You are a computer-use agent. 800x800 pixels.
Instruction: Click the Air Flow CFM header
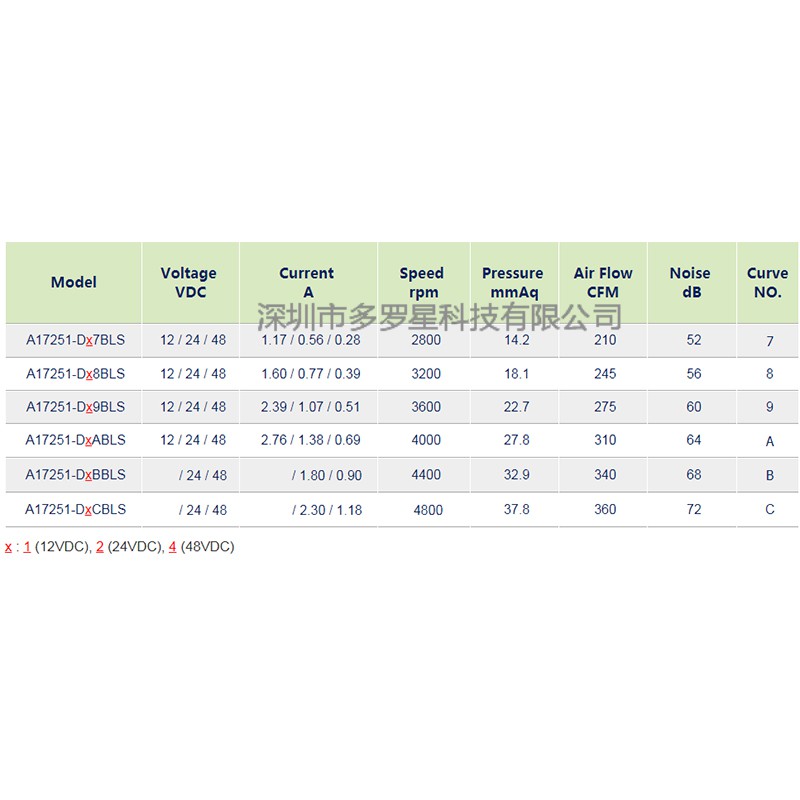(x=603, y=282)
